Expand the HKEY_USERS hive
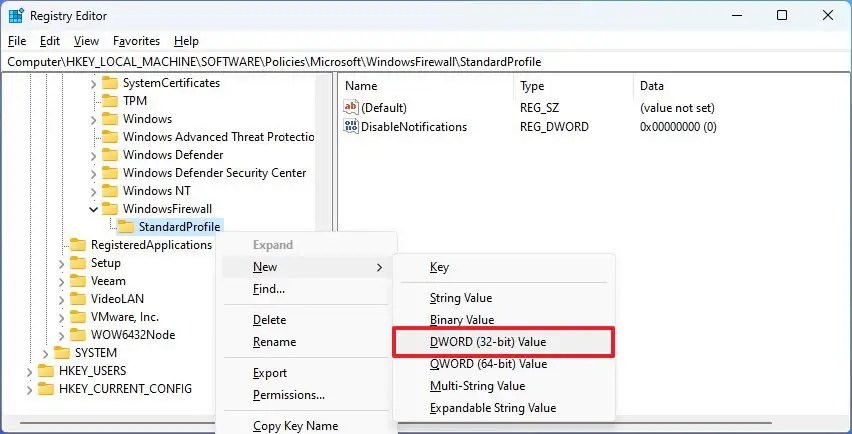Image resolution: width=852 pixels, height=434 pixels. click(29, 372)
